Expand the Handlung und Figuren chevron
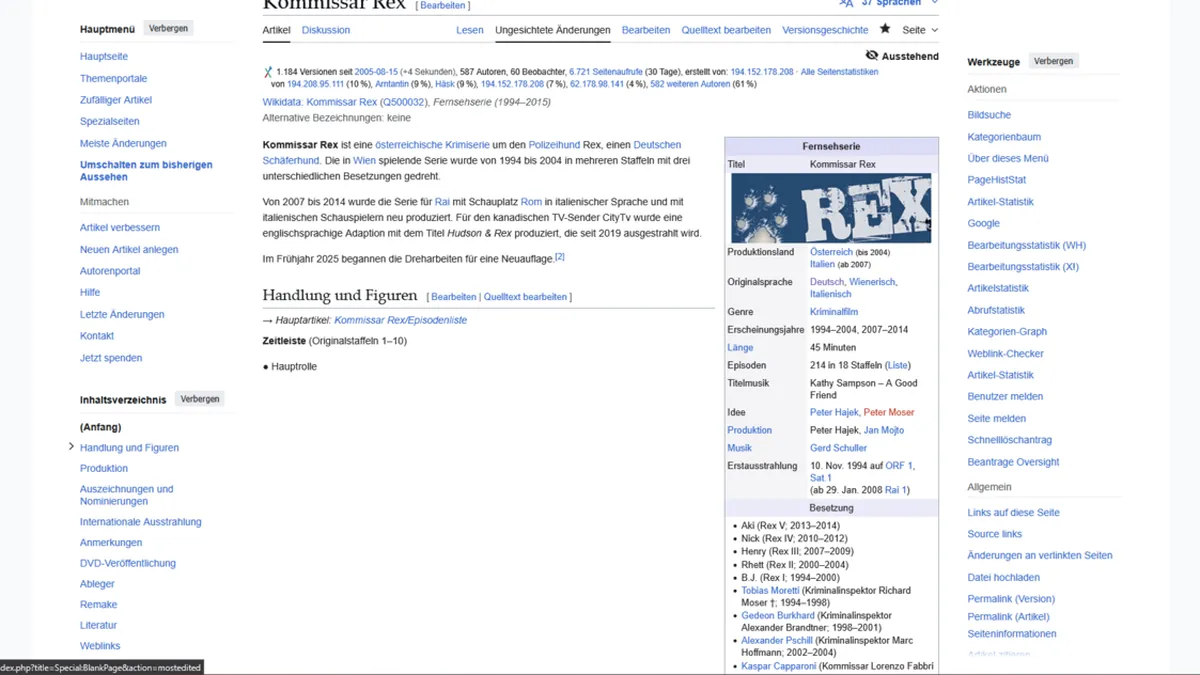1200x675 pixels. coord(72,447)
